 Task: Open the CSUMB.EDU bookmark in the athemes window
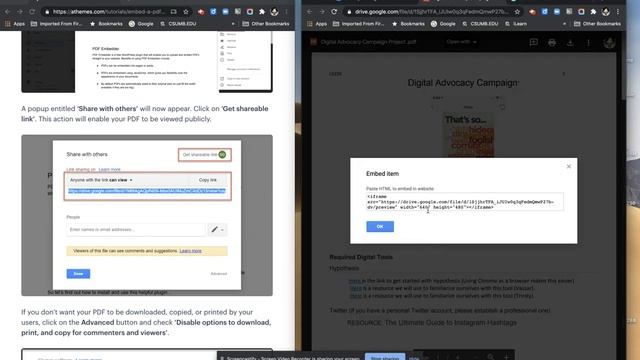[178, 24]
